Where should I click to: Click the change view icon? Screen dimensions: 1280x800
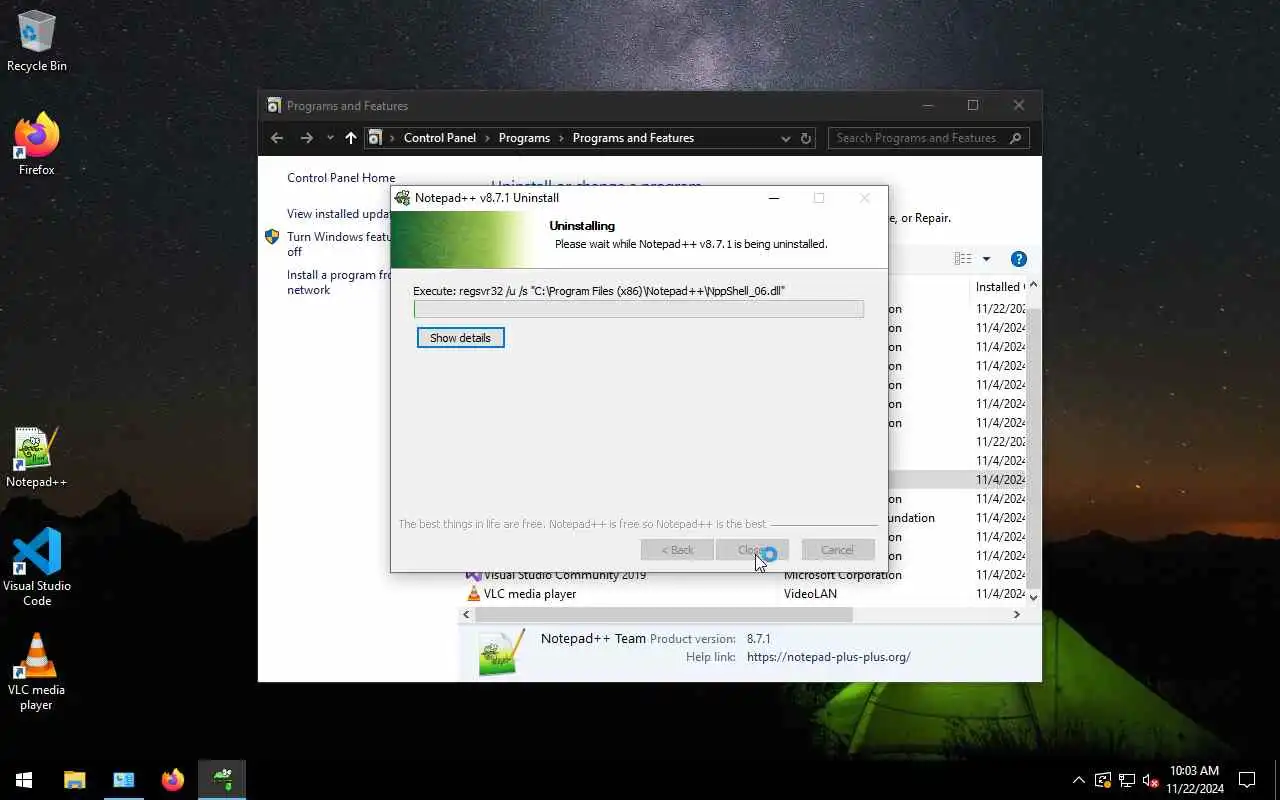[963, 259]
